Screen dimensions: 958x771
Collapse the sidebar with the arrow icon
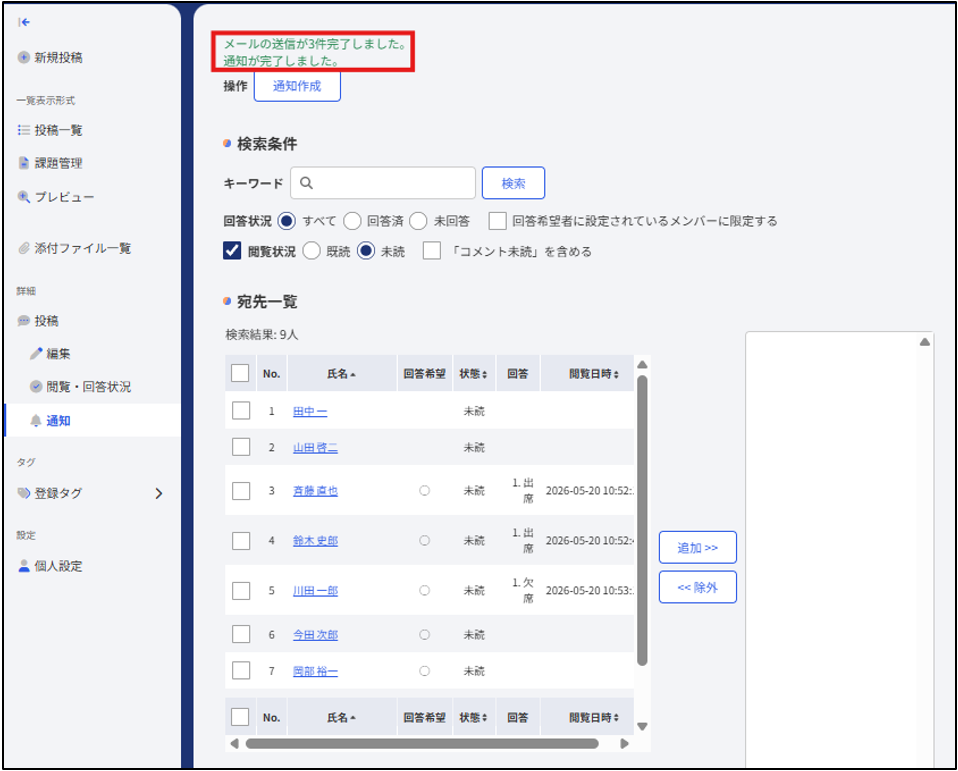tap(24, 23)
